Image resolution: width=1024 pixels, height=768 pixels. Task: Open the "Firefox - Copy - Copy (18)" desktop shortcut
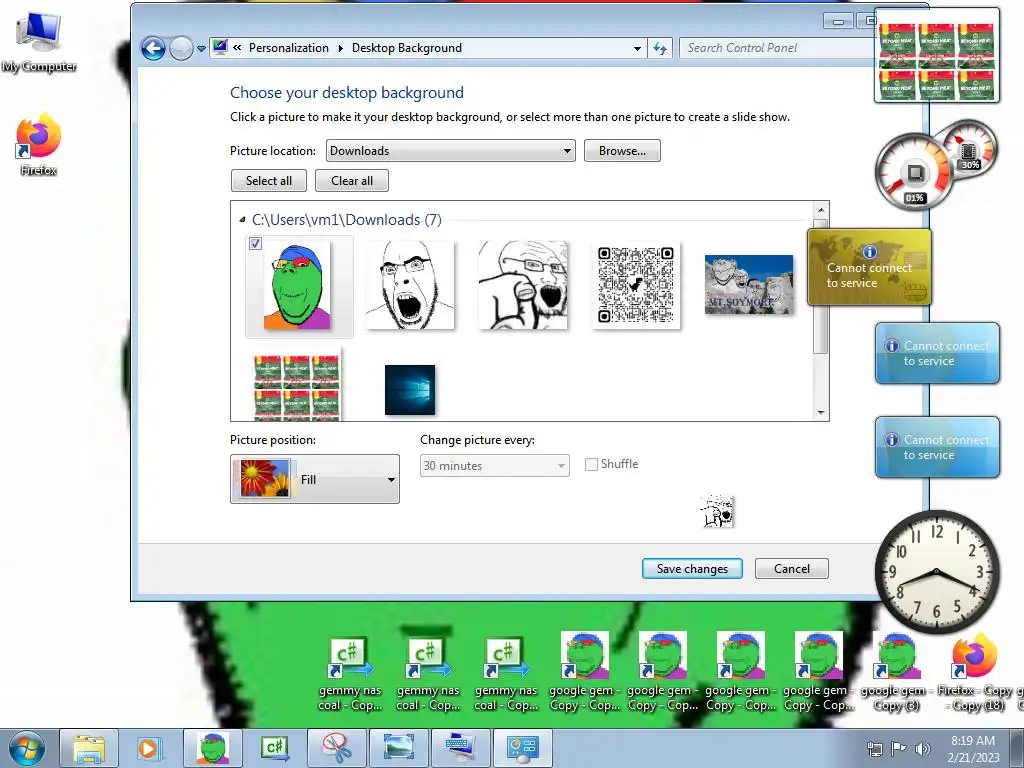pos(974,672)
